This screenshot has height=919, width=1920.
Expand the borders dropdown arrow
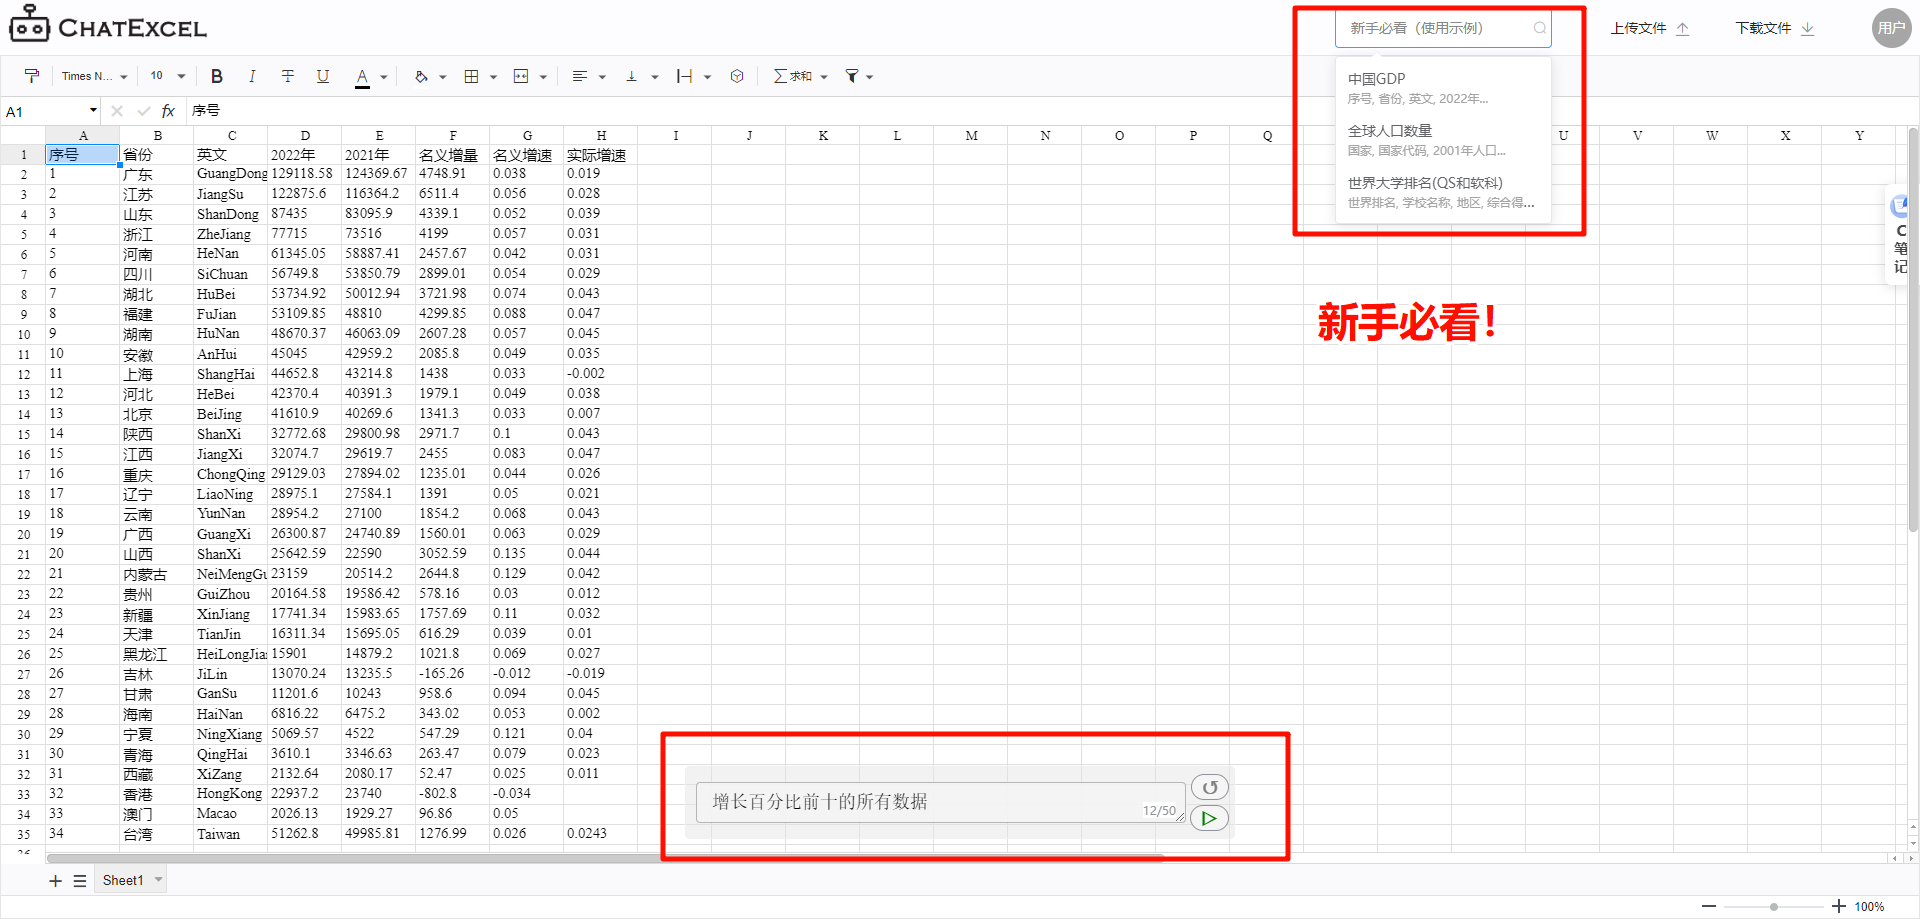493,77
